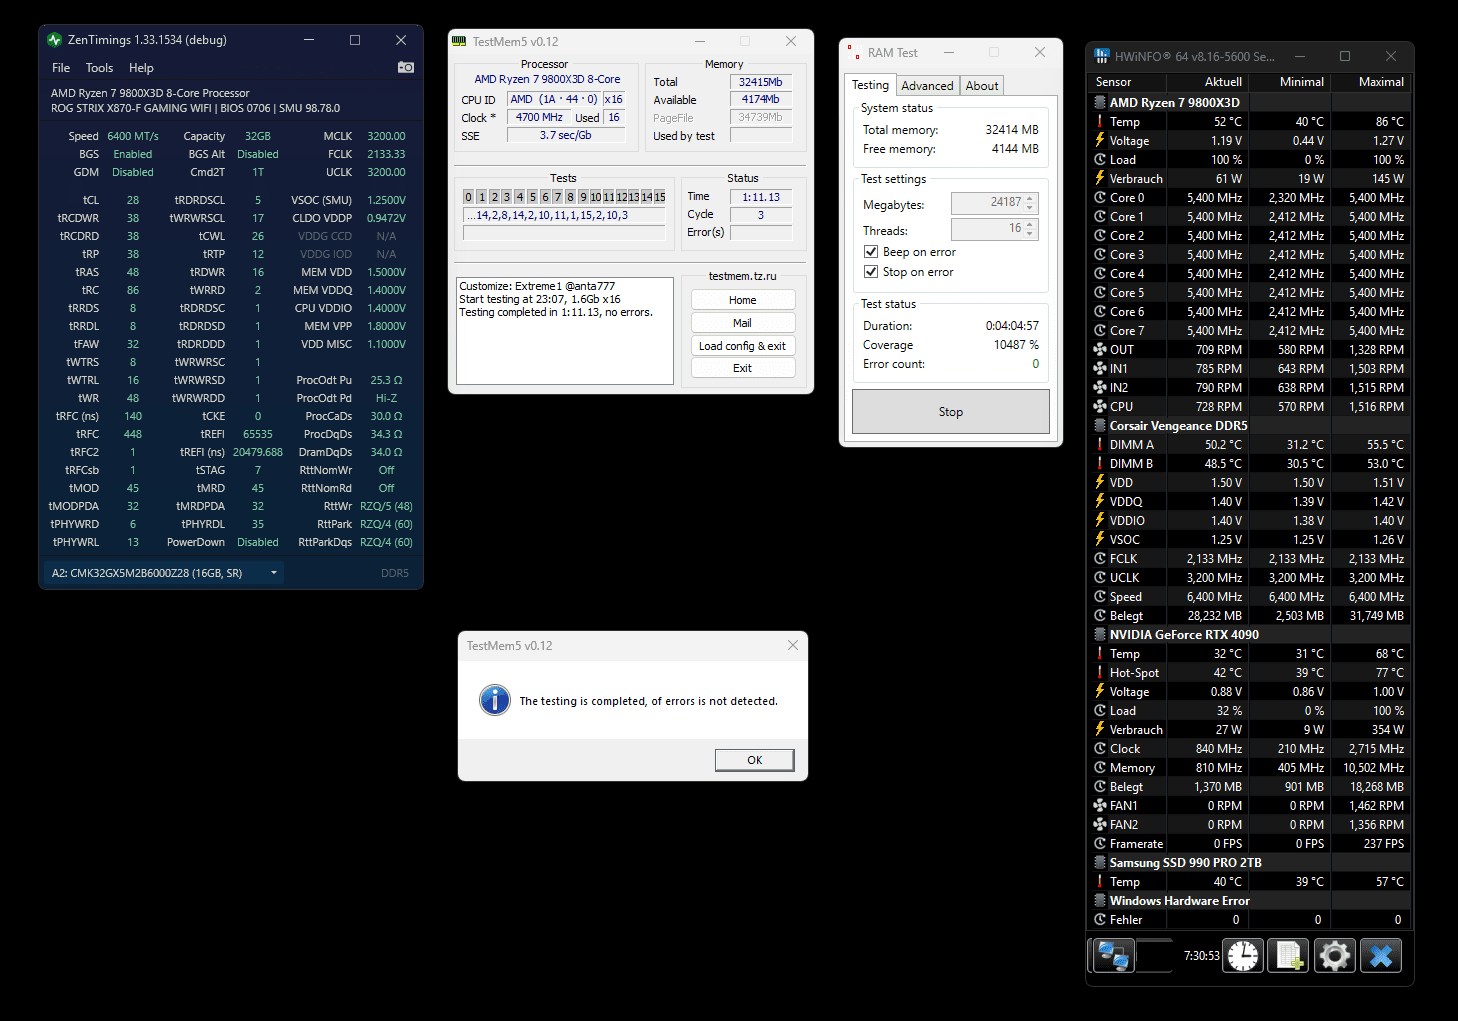Click the Coverage value 10487 % in RAM Test
The width and height of the screenshot is (1458, 1021).
tap(1016, 345)
